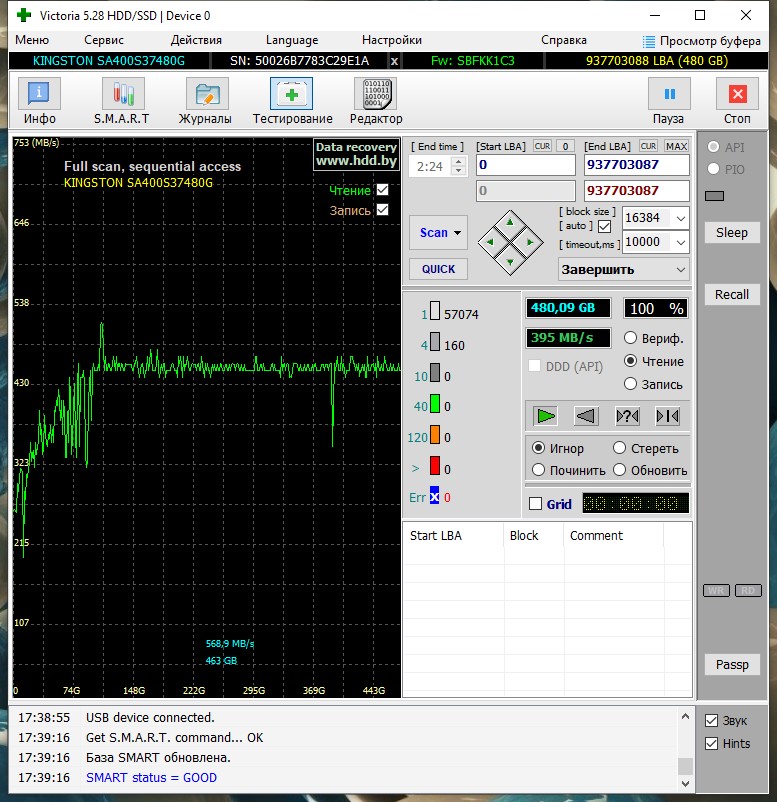Click the blue Err marker icon

434,496
